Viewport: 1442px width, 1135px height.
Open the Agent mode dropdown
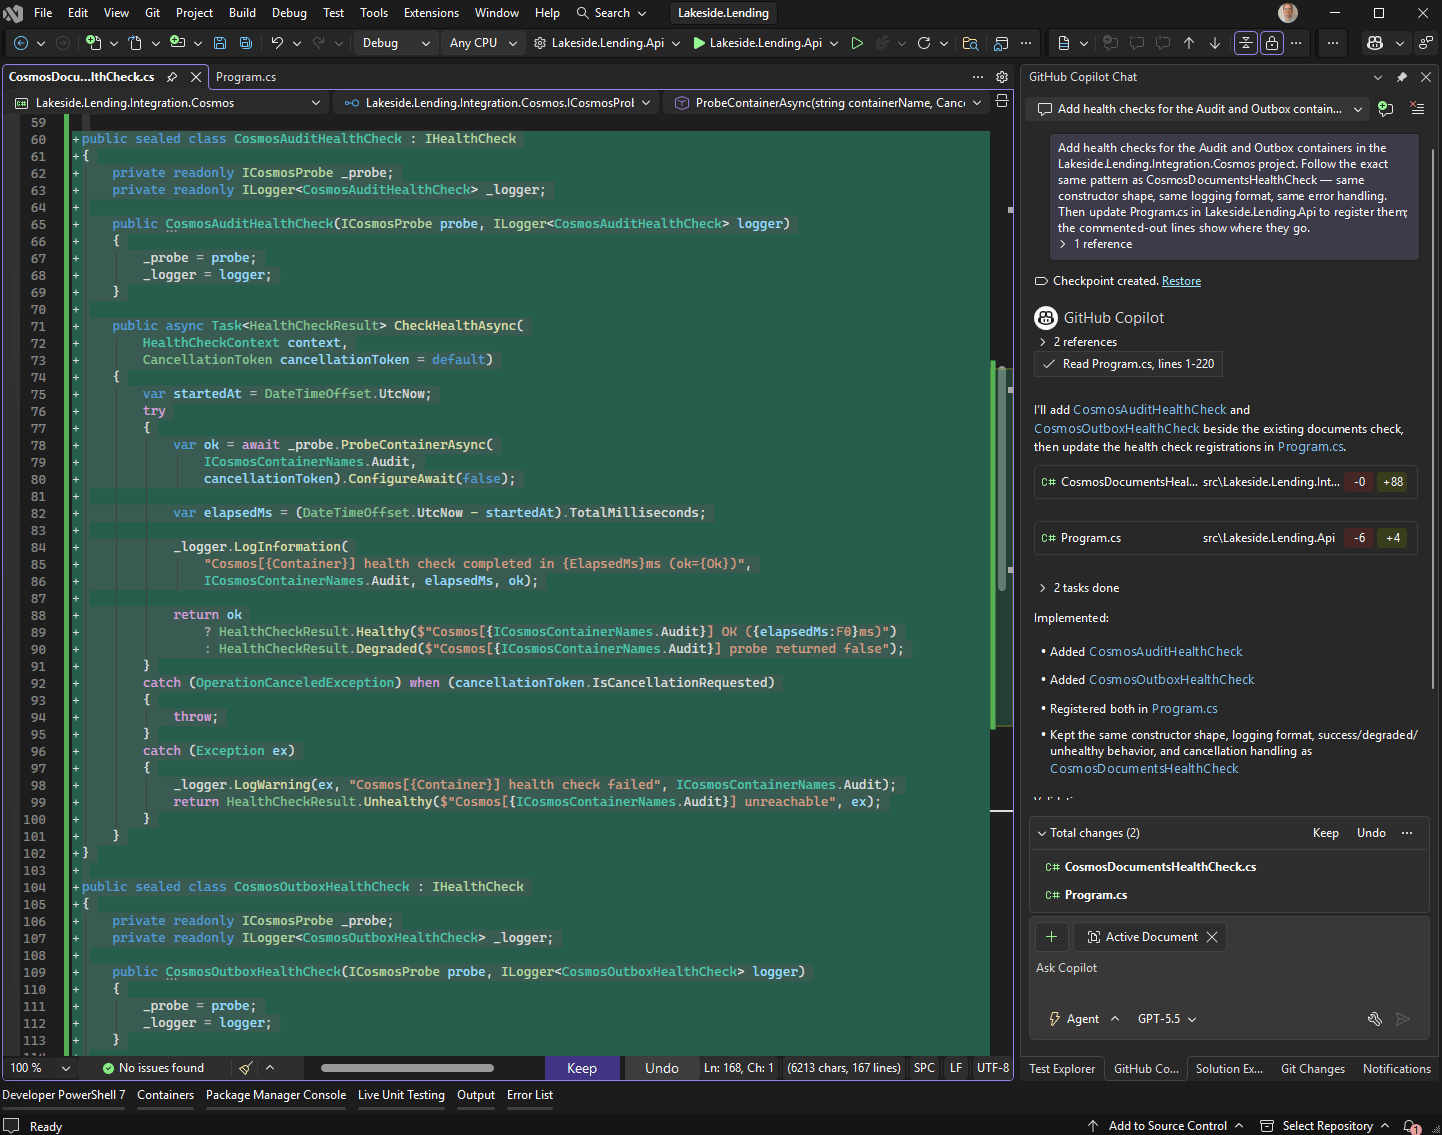point(1083,1019)
